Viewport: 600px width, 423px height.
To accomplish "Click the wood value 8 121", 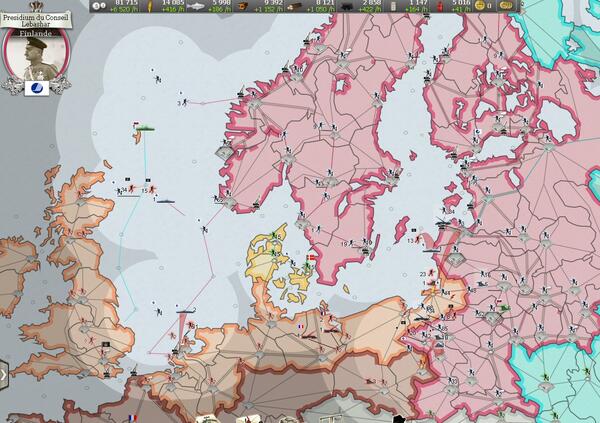I will pos(325,2).
